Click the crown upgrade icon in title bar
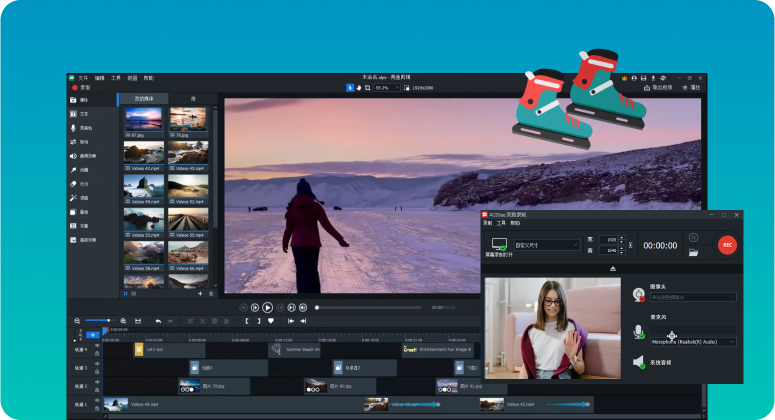Viewport: 775px width, 420px height. point(624,78)
